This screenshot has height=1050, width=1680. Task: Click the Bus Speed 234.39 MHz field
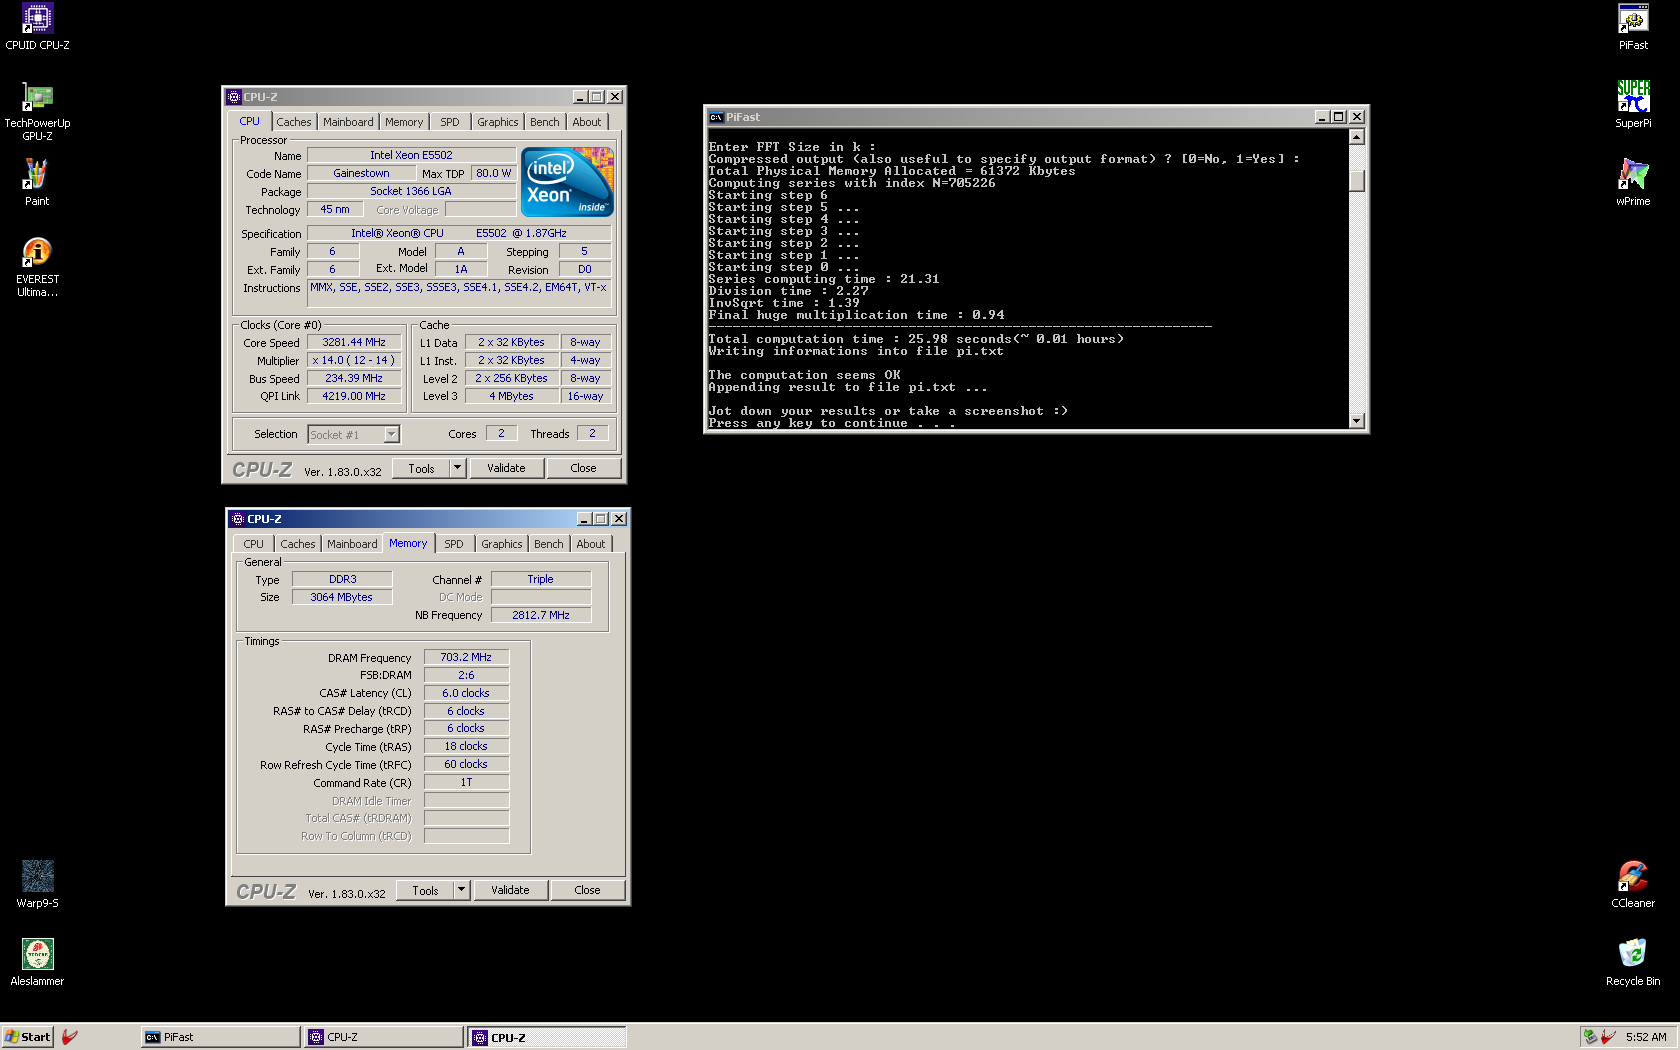tap(354, 378)
